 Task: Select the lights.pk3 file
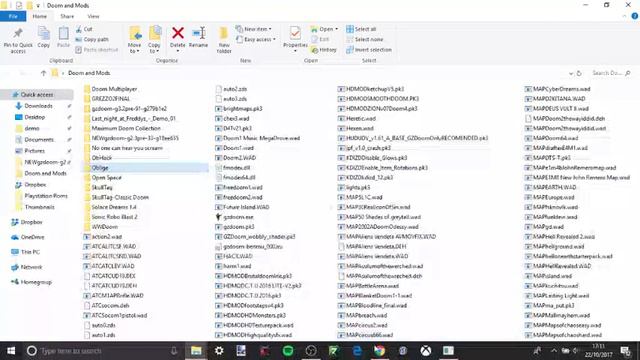[x=354, y=187]
